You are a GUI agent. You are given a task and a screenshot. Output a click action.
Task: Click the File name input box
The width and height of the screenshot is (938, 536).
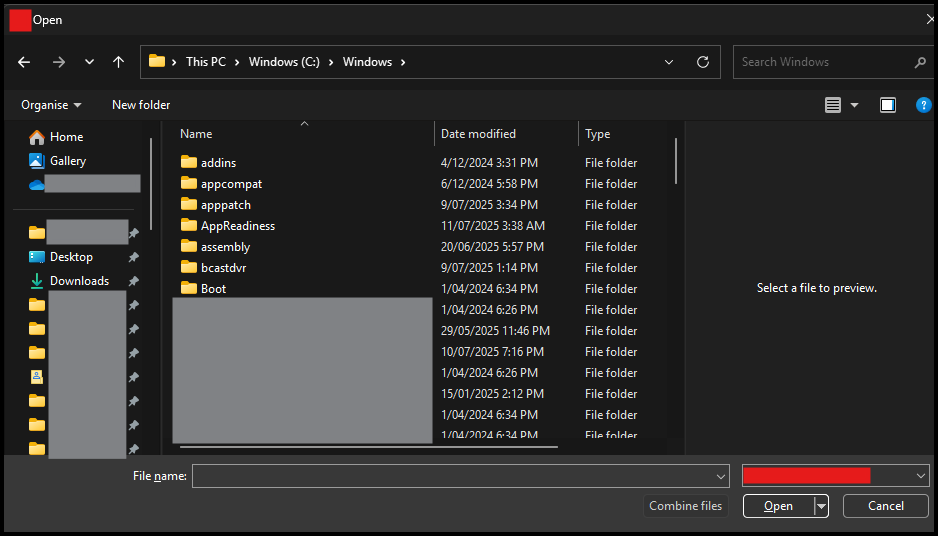tap(461, 476)
